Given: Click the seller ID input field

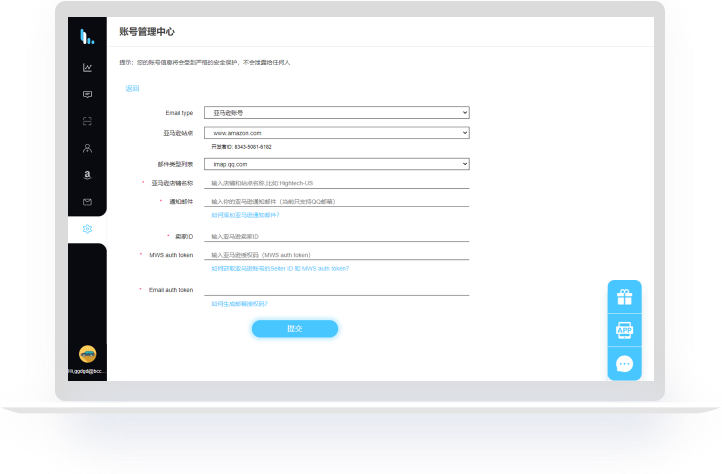Looking at the screenshot, I should pyautogui.click(x=337, y=236).
